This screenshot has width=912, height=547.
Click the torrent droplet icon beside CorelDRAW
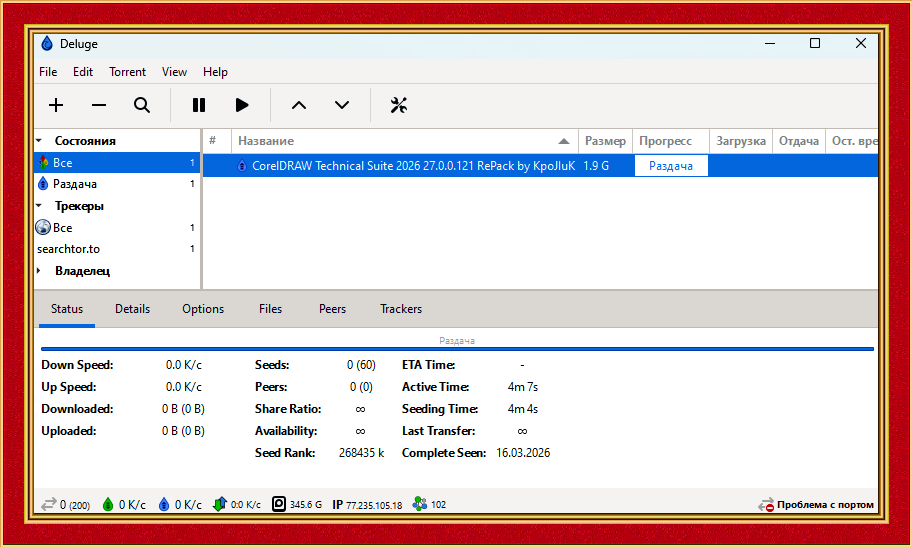pos(242,166)
